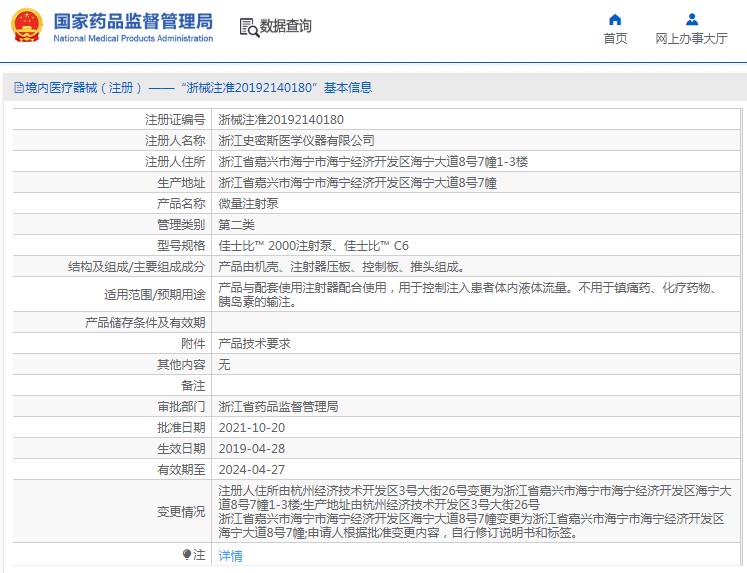Click the 注册人住所 row label
The image size is (747, 573).
175,161
